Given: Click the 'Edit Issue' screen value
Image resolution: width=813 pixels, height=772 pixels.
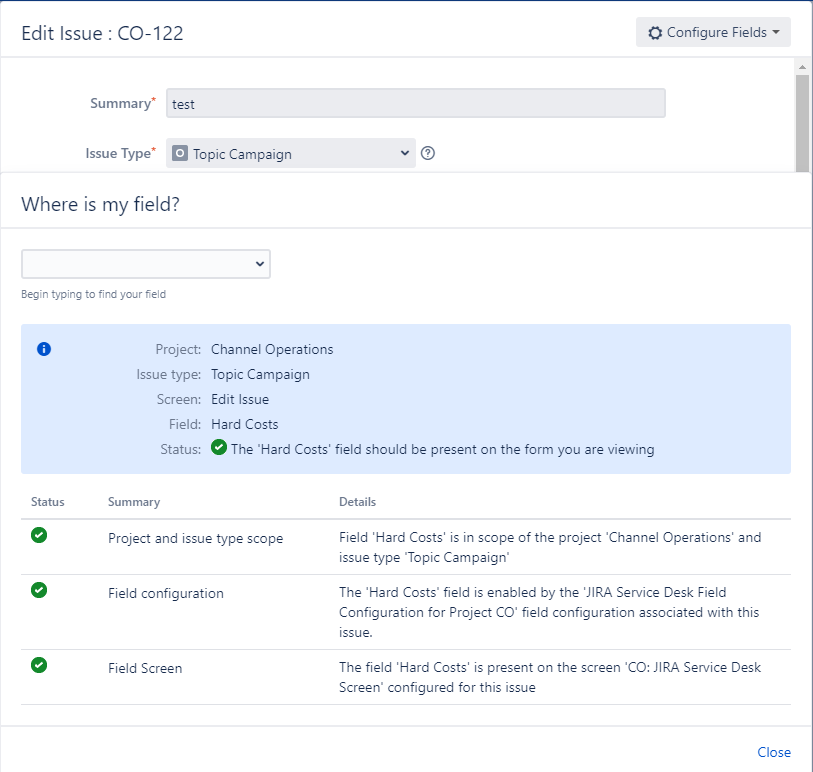Looking at the screenshot, I should [240, 399].
